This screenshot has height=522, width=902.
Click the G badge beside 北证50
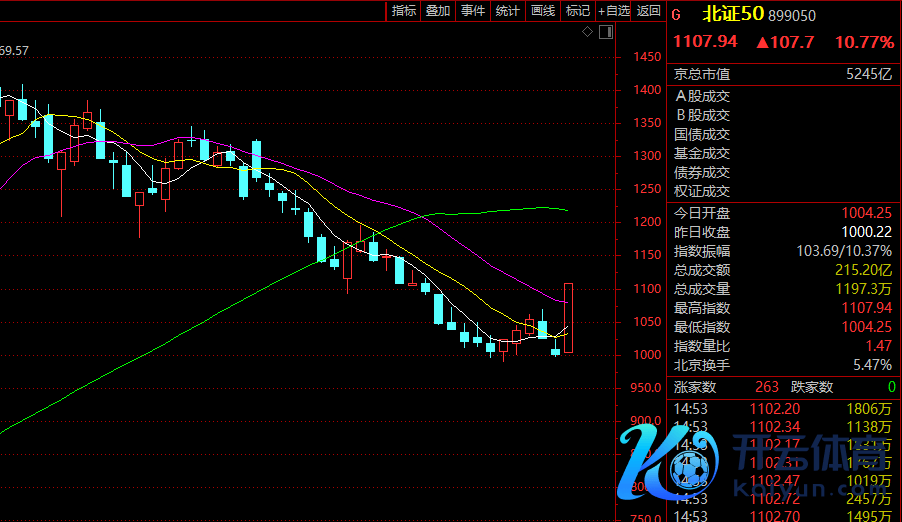(x=676, y=15)
